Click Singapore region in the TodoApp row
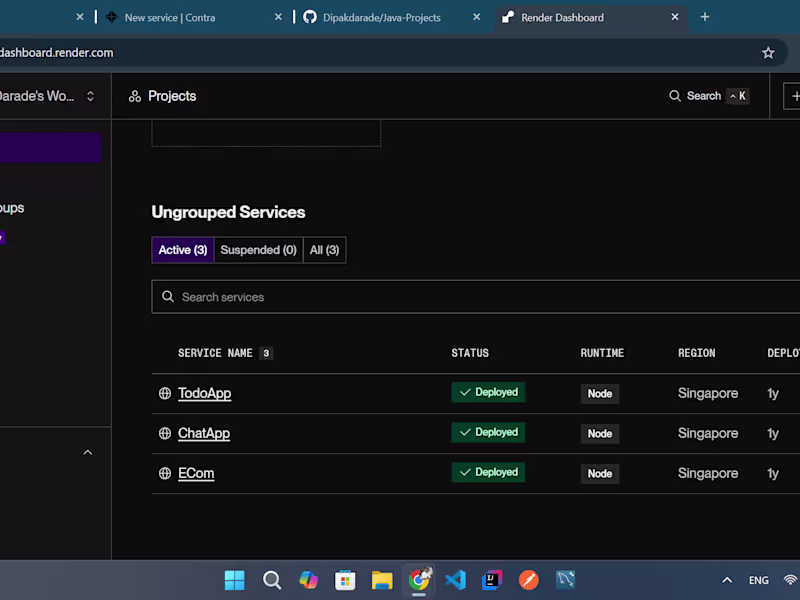The height and width of the screenshot is (600, 800). [x=708, y=393]
